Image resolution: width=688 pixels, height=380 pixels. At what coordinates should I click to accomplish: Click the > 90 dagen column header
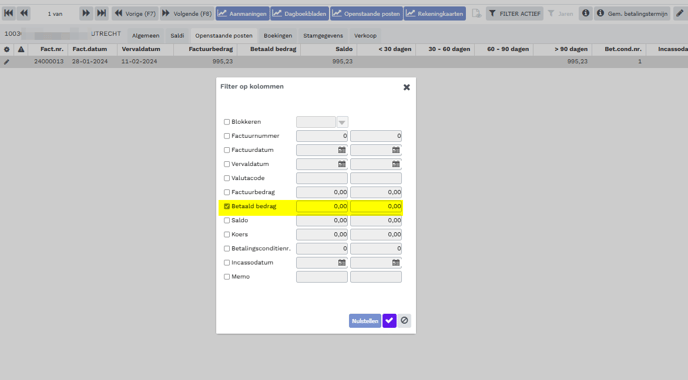pos(570,49)
